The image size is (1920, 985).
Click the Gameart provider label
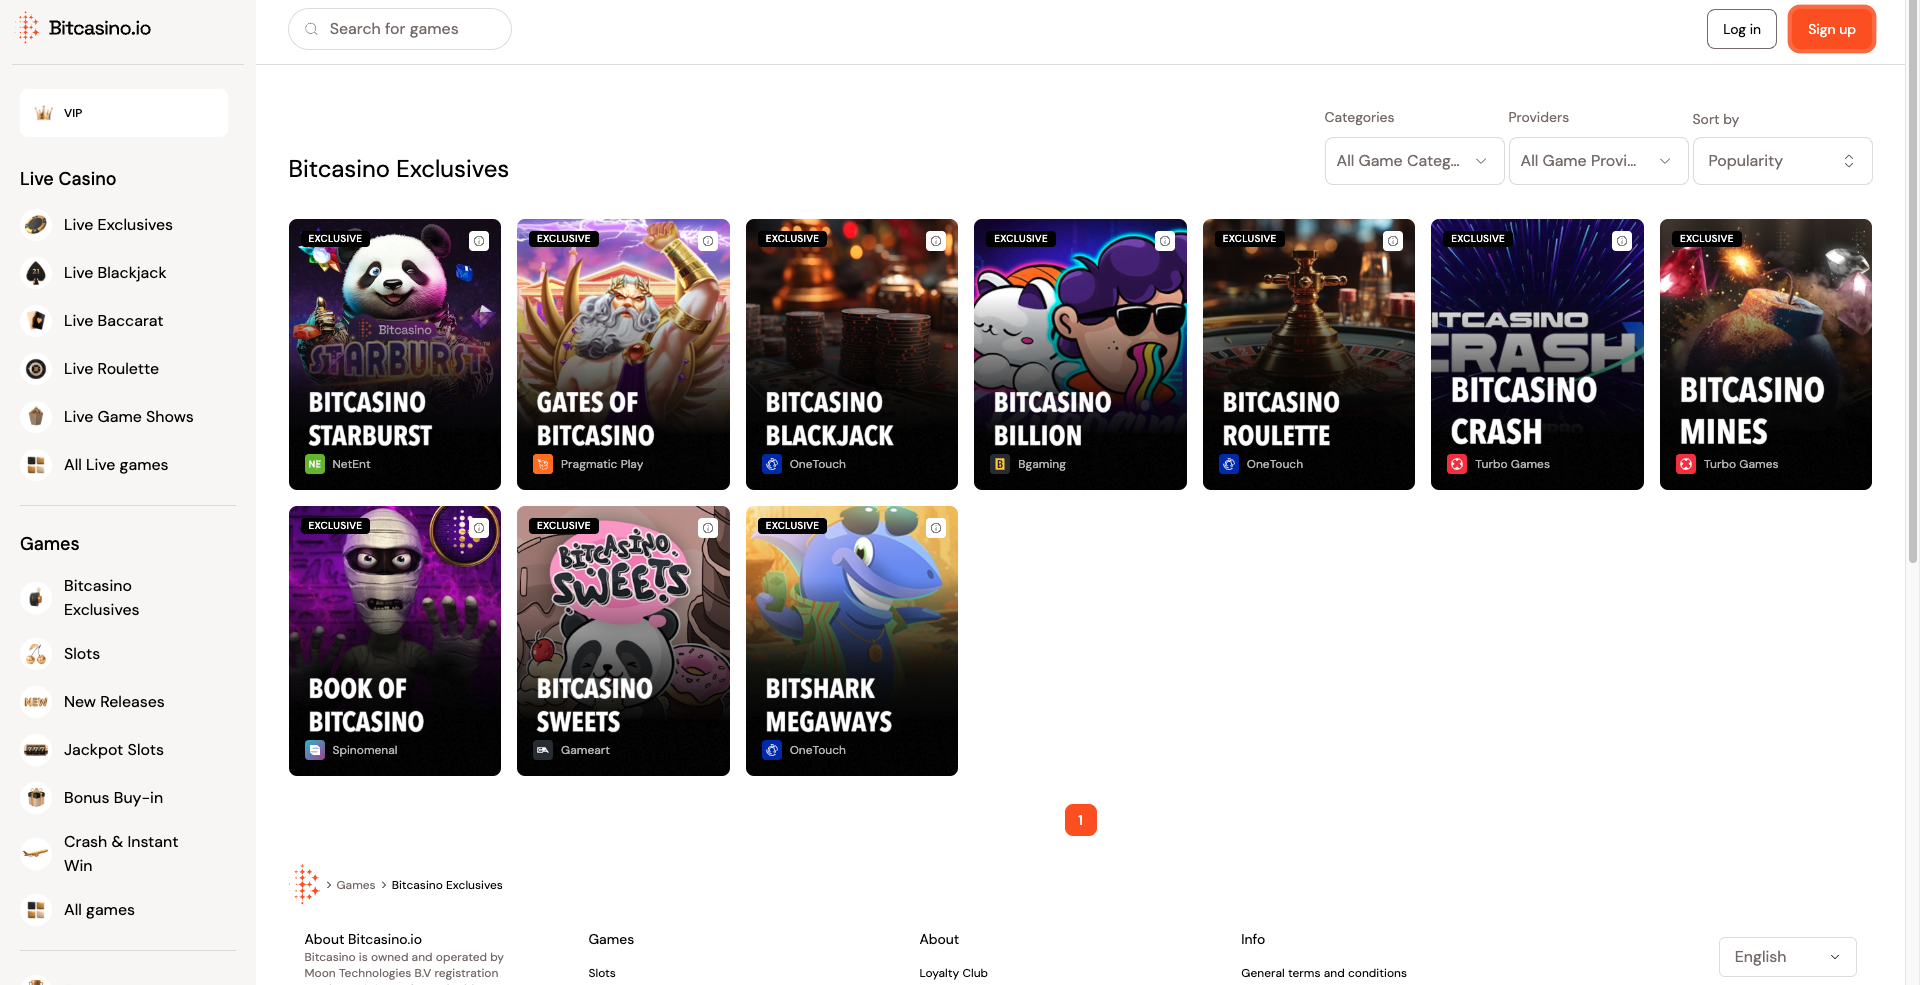(585, 750)
